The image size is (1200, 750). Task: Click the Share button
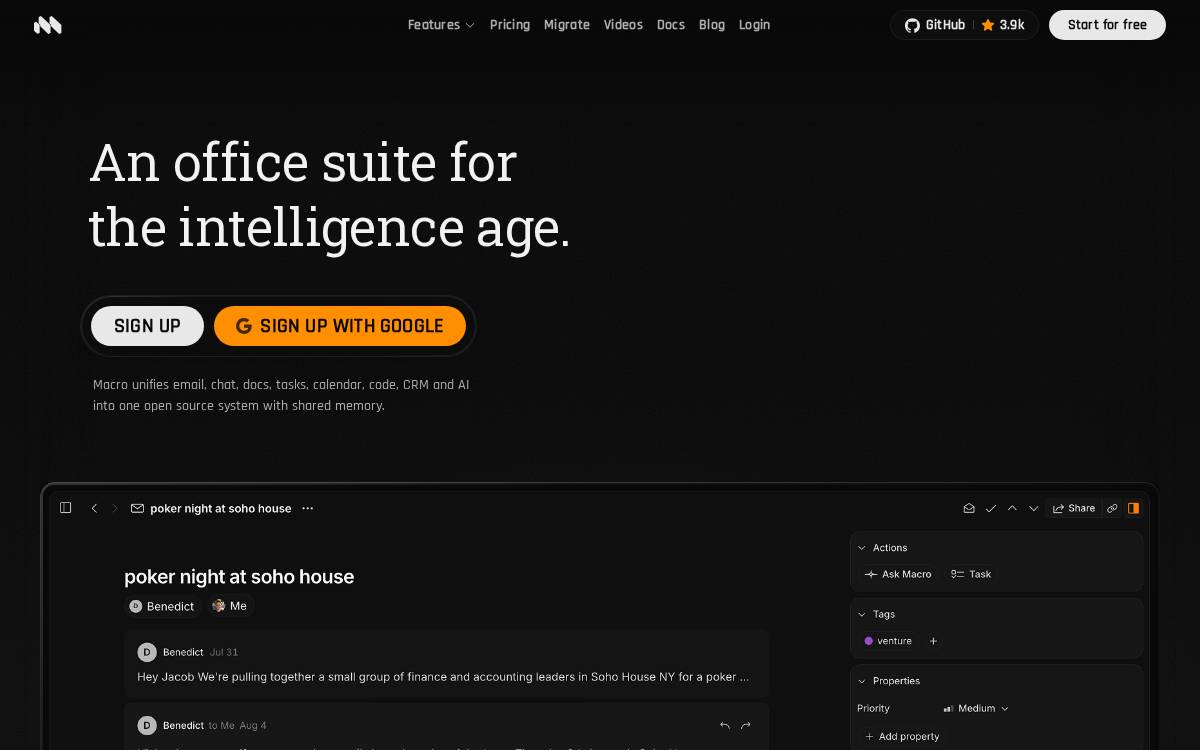click(x=1074, y=508)
